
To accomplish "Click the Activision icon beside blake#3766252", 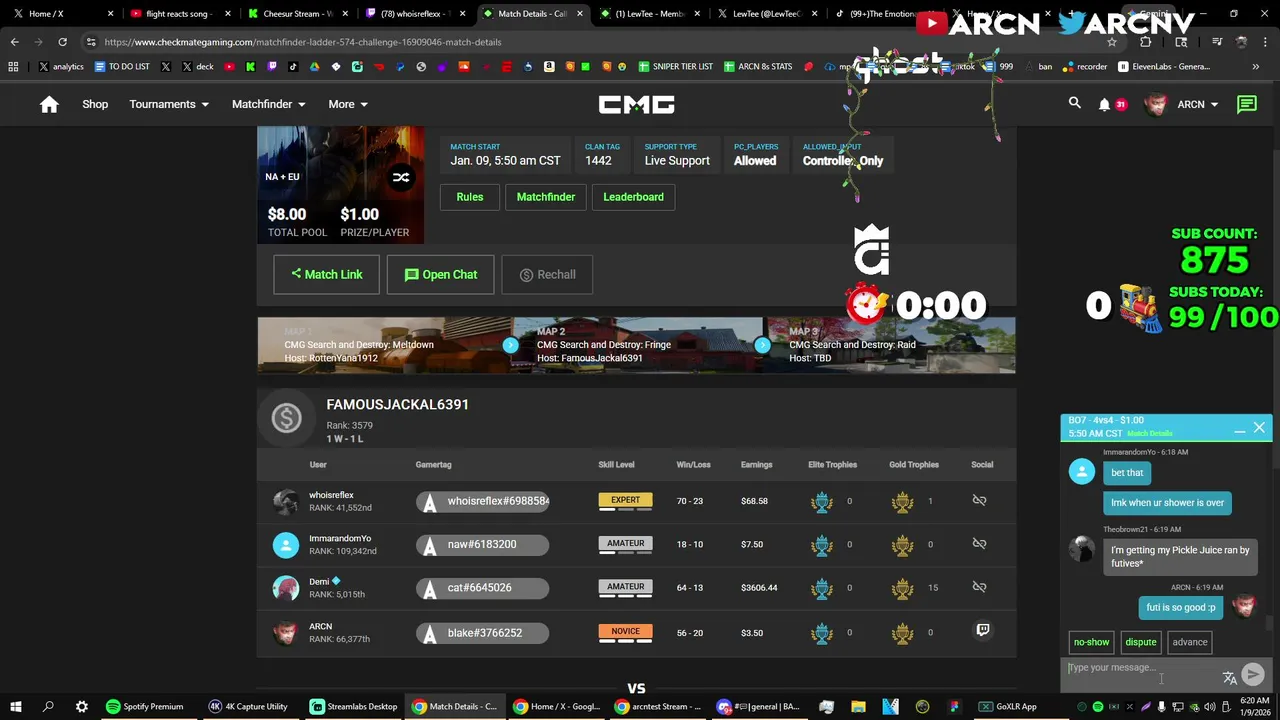I will [430, 633].
